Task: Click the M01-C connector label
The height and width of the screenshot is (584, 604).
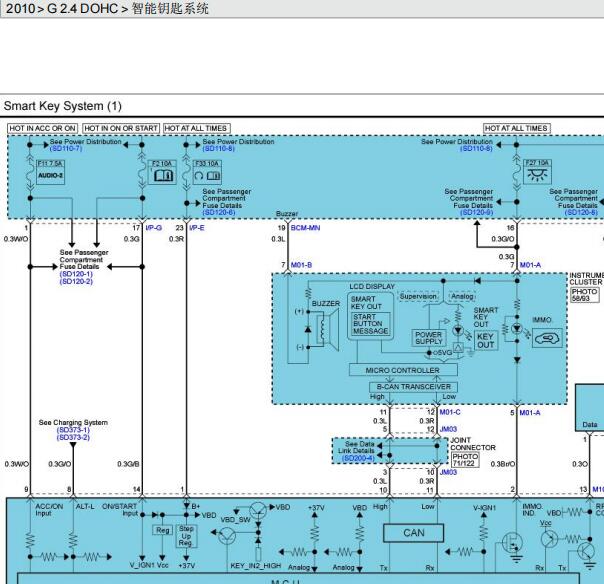Action: click(x=450, y=412)
